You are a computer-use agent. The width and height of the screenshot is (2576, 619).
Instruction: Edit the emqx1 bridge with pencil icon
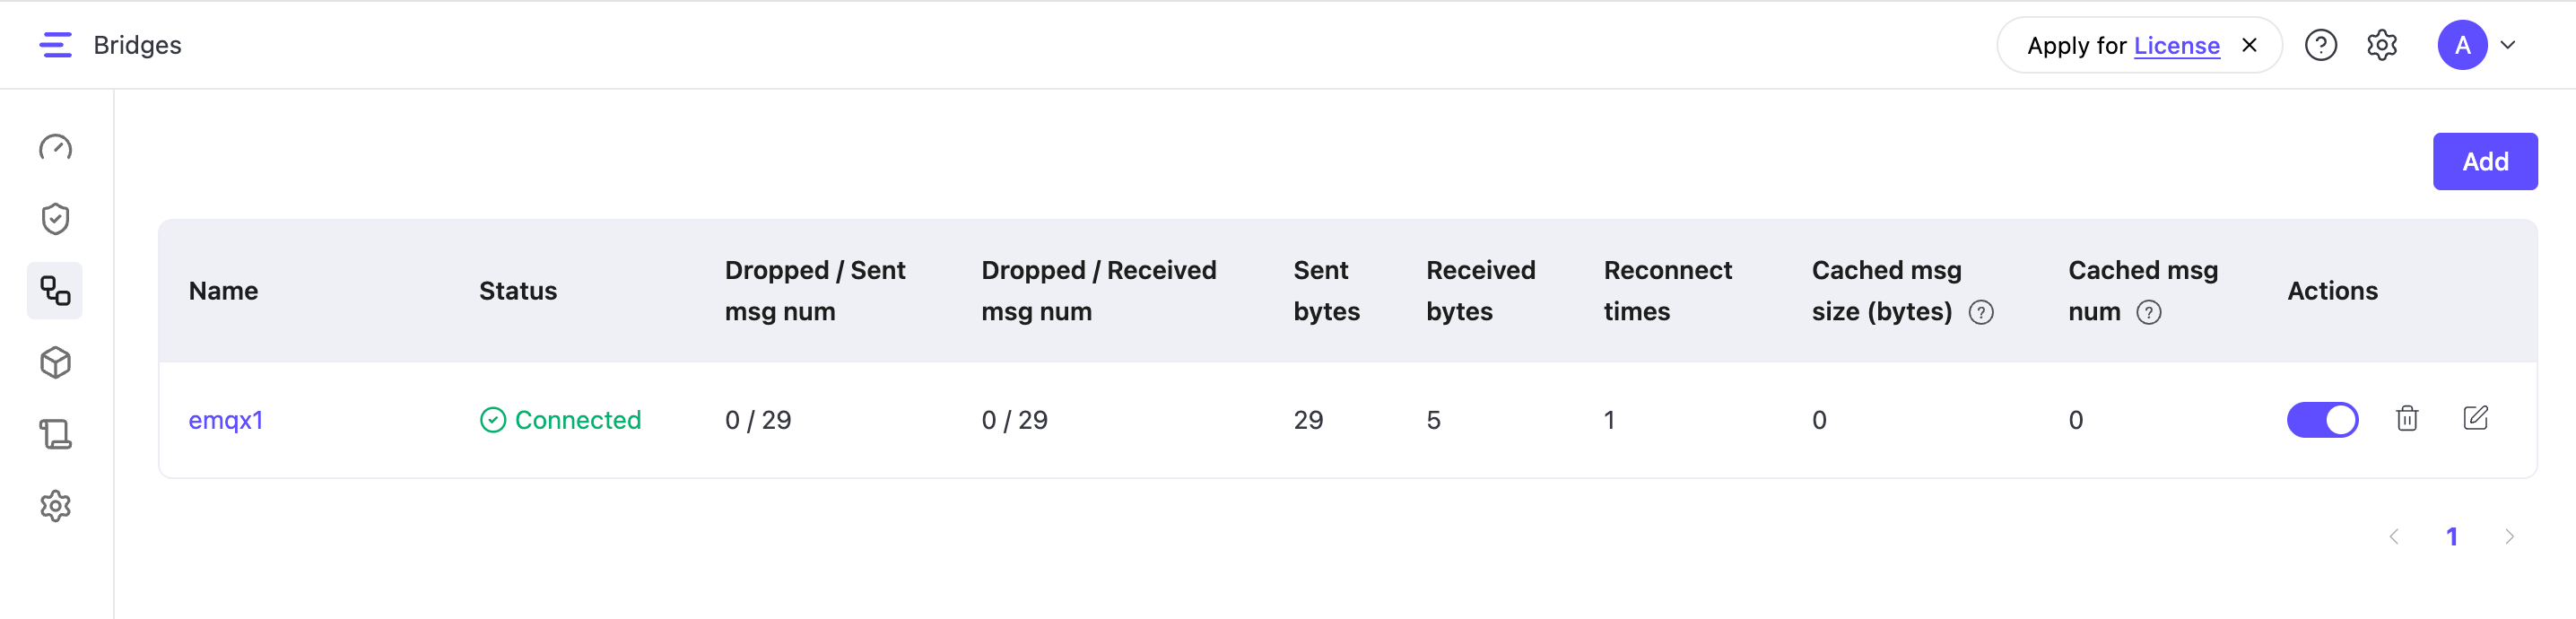coord(2475,418)
